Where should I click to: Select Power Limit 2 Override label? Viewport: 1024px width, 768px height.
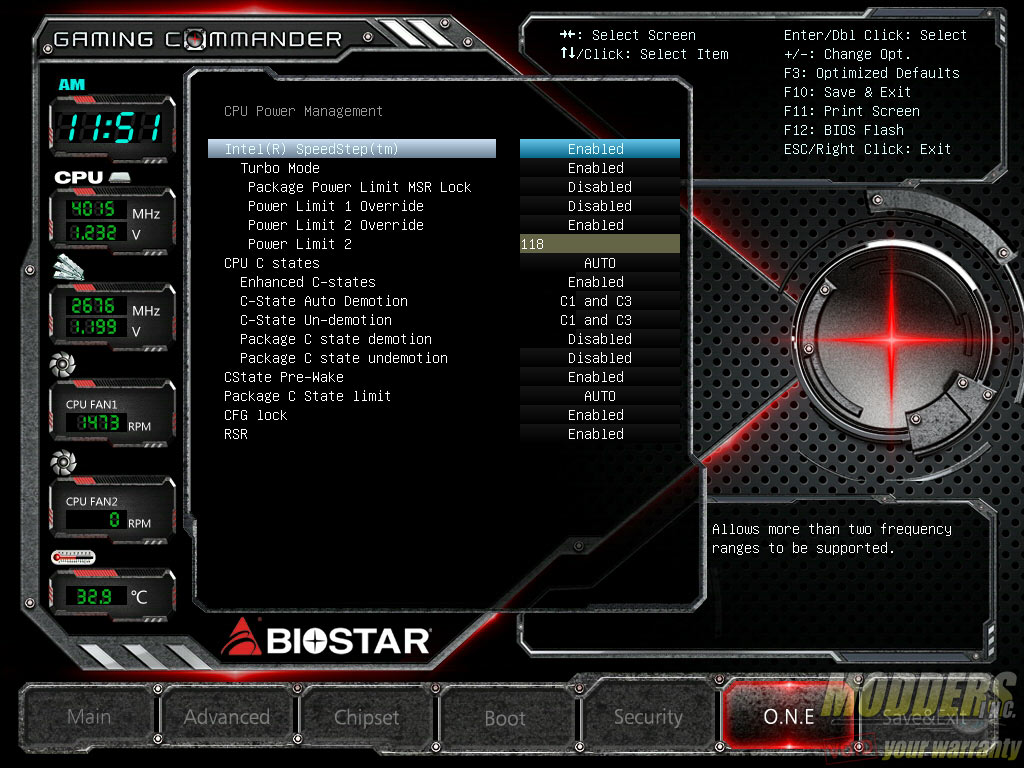point(336,225)
